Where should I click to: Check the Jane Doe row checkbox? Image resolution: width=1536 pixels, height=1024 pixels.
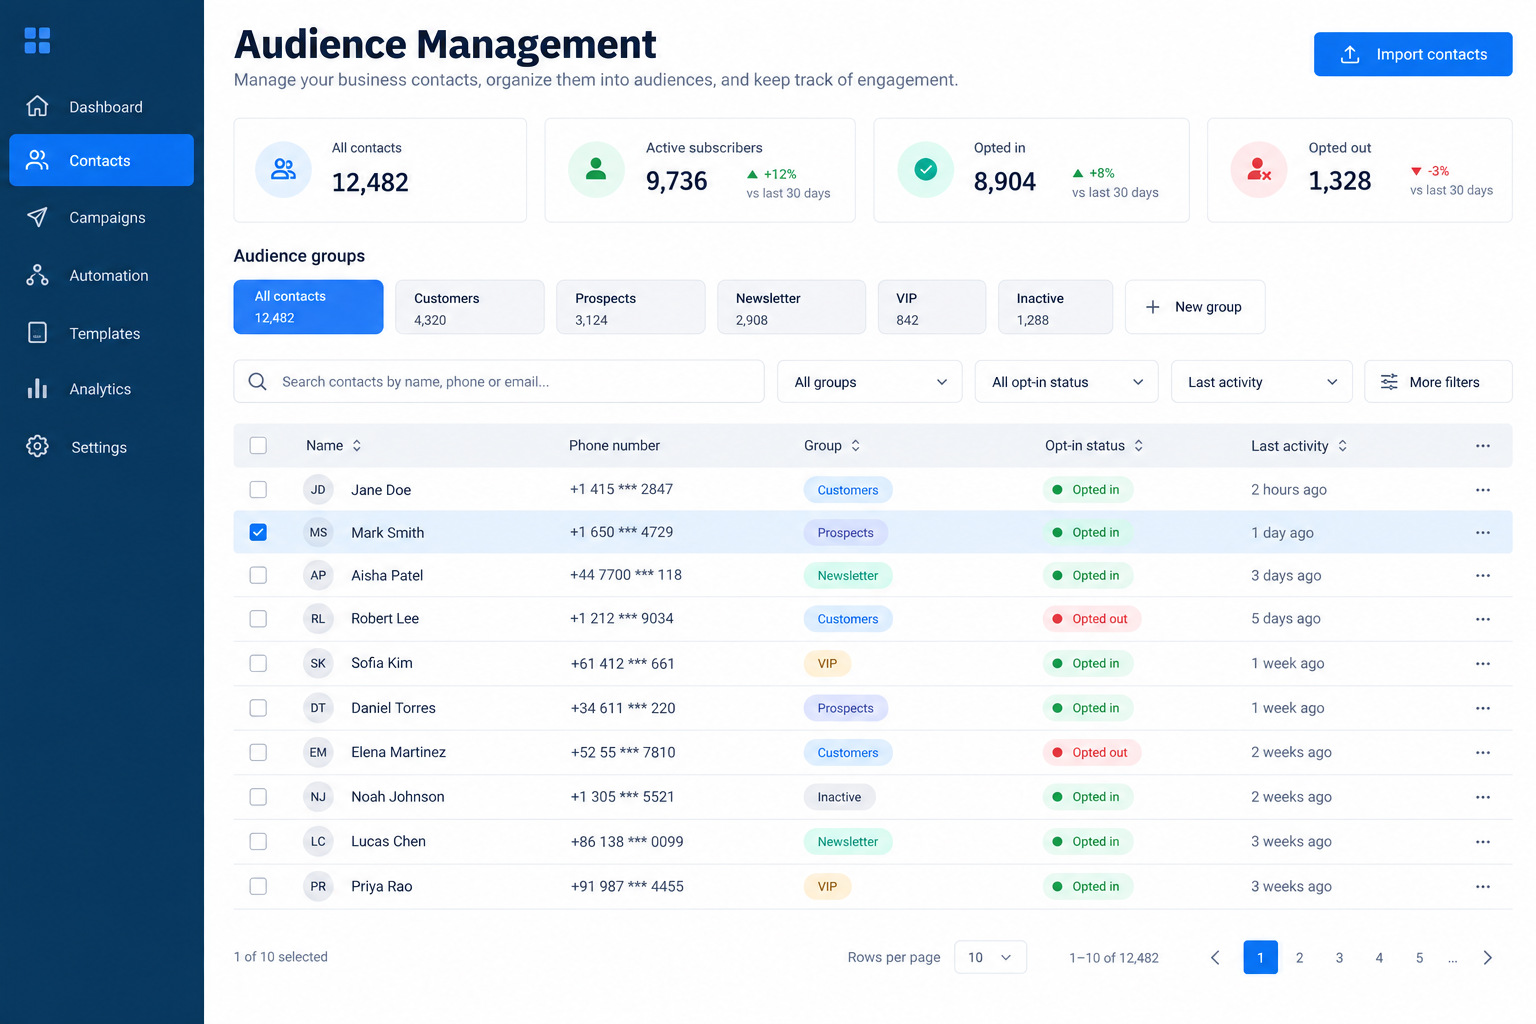click(x=258, y=490)
